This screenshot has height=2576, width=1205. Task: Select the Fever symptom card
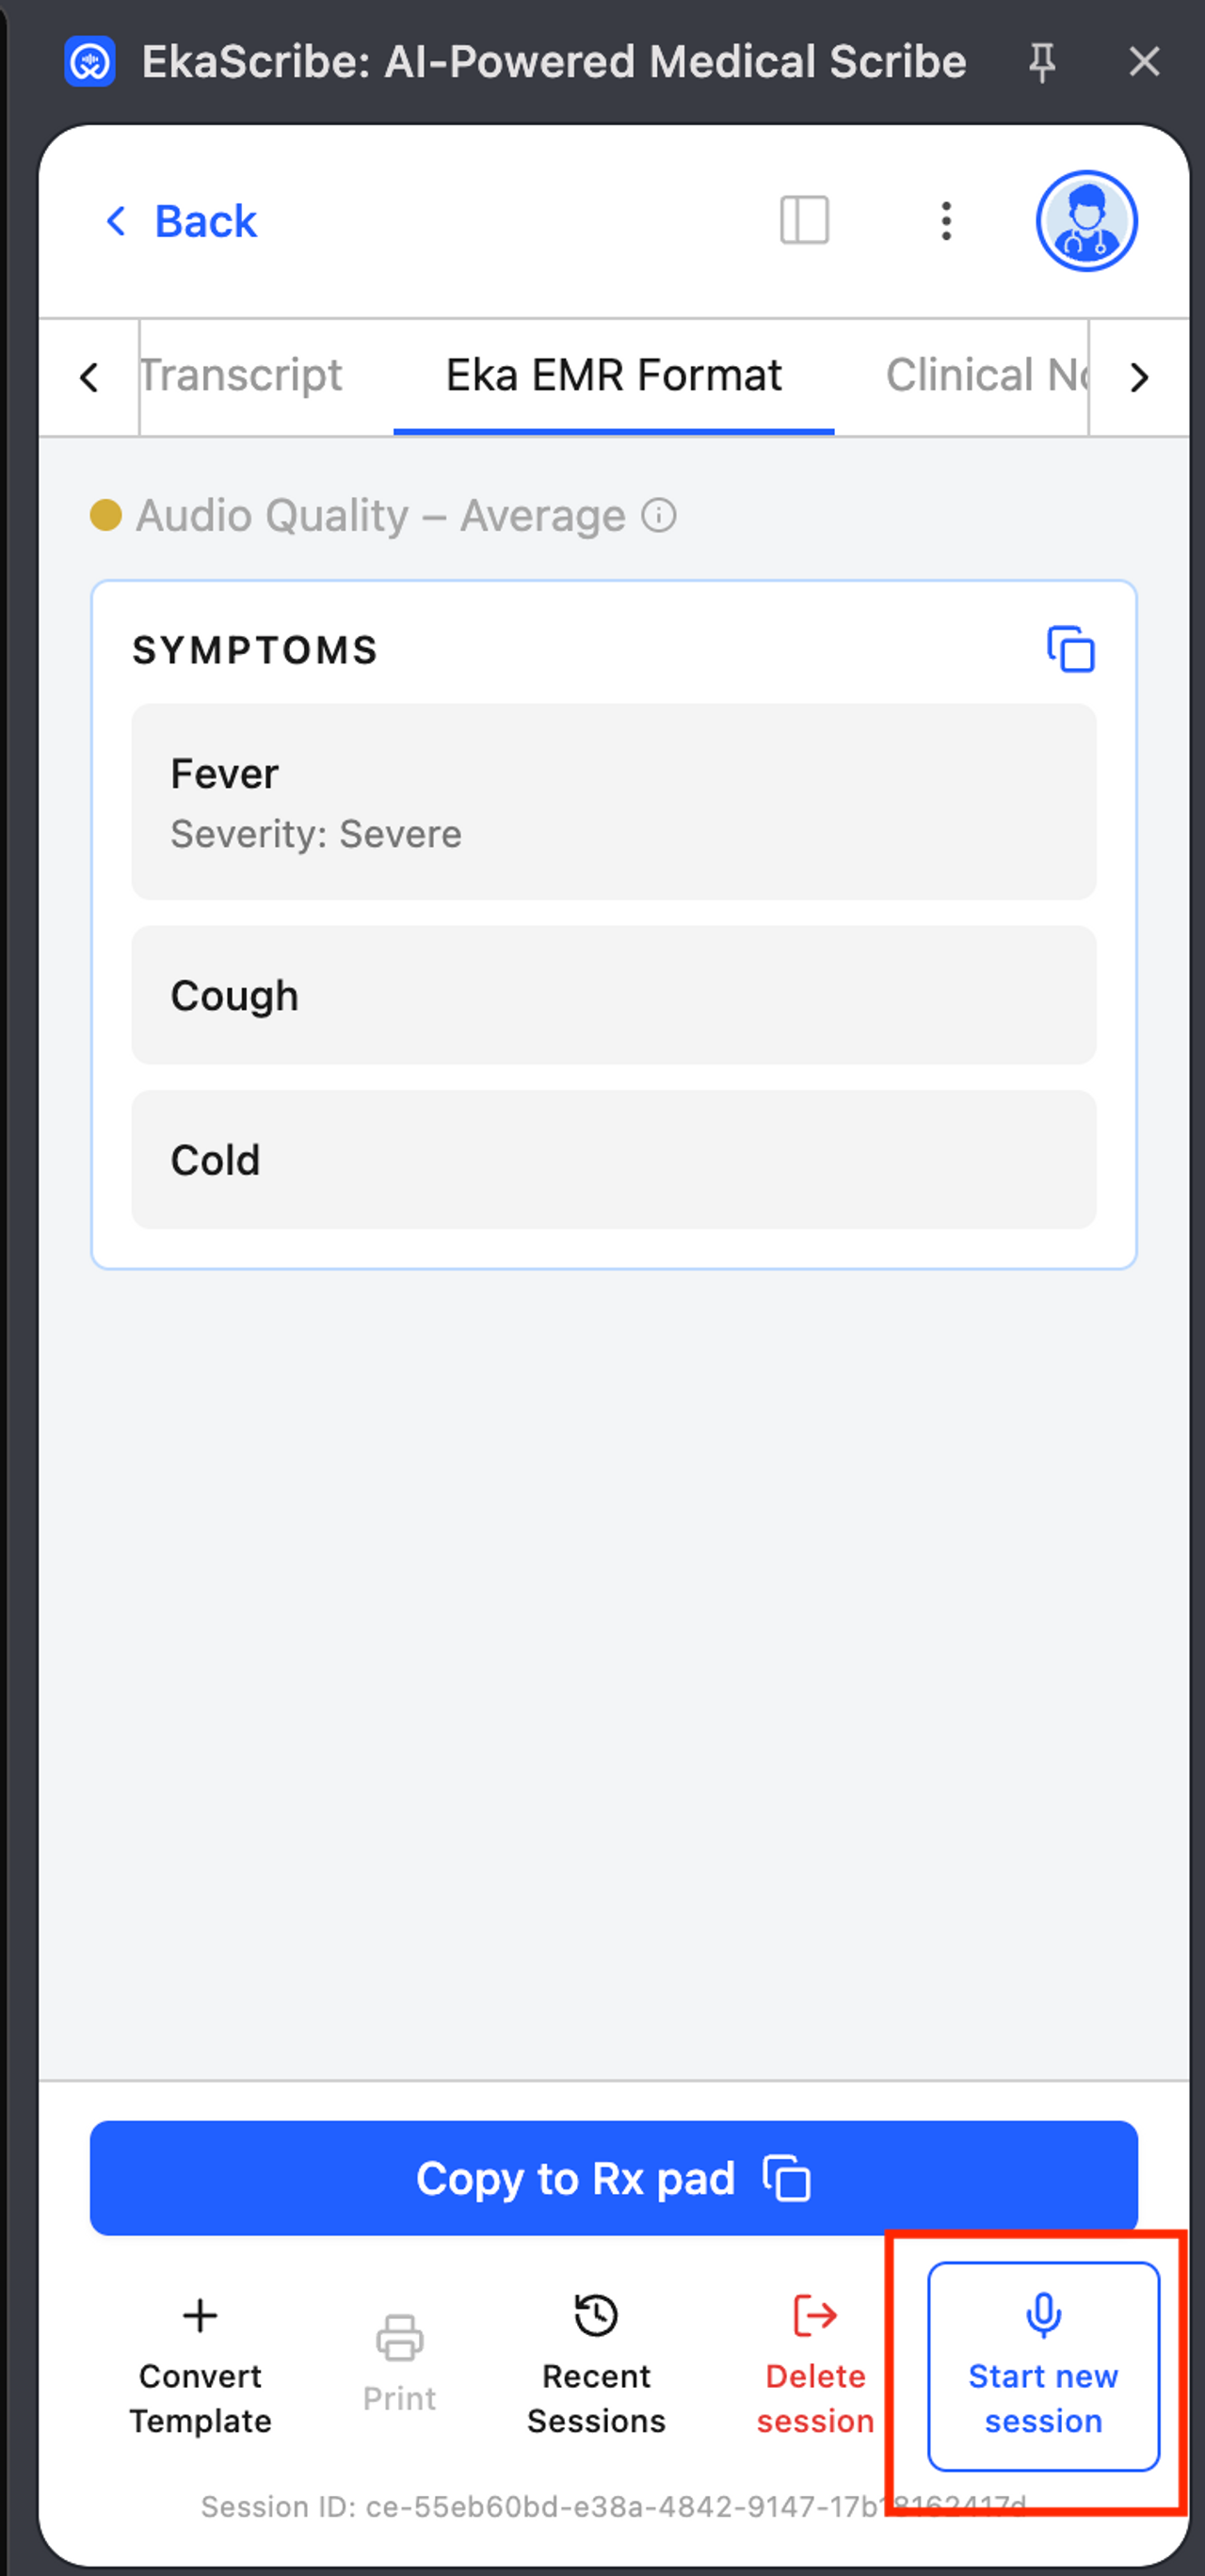(613, 802)
